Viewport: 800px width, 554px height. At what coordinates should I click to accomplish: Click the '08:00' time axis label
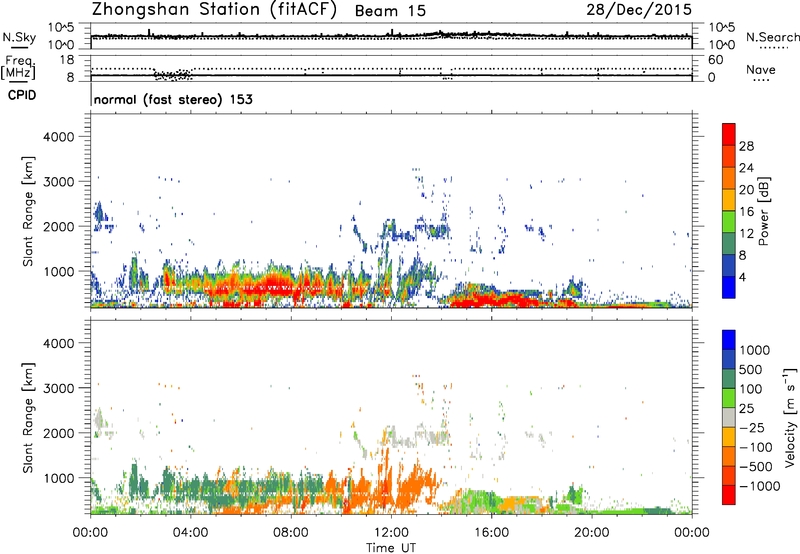tap(291, 533)
